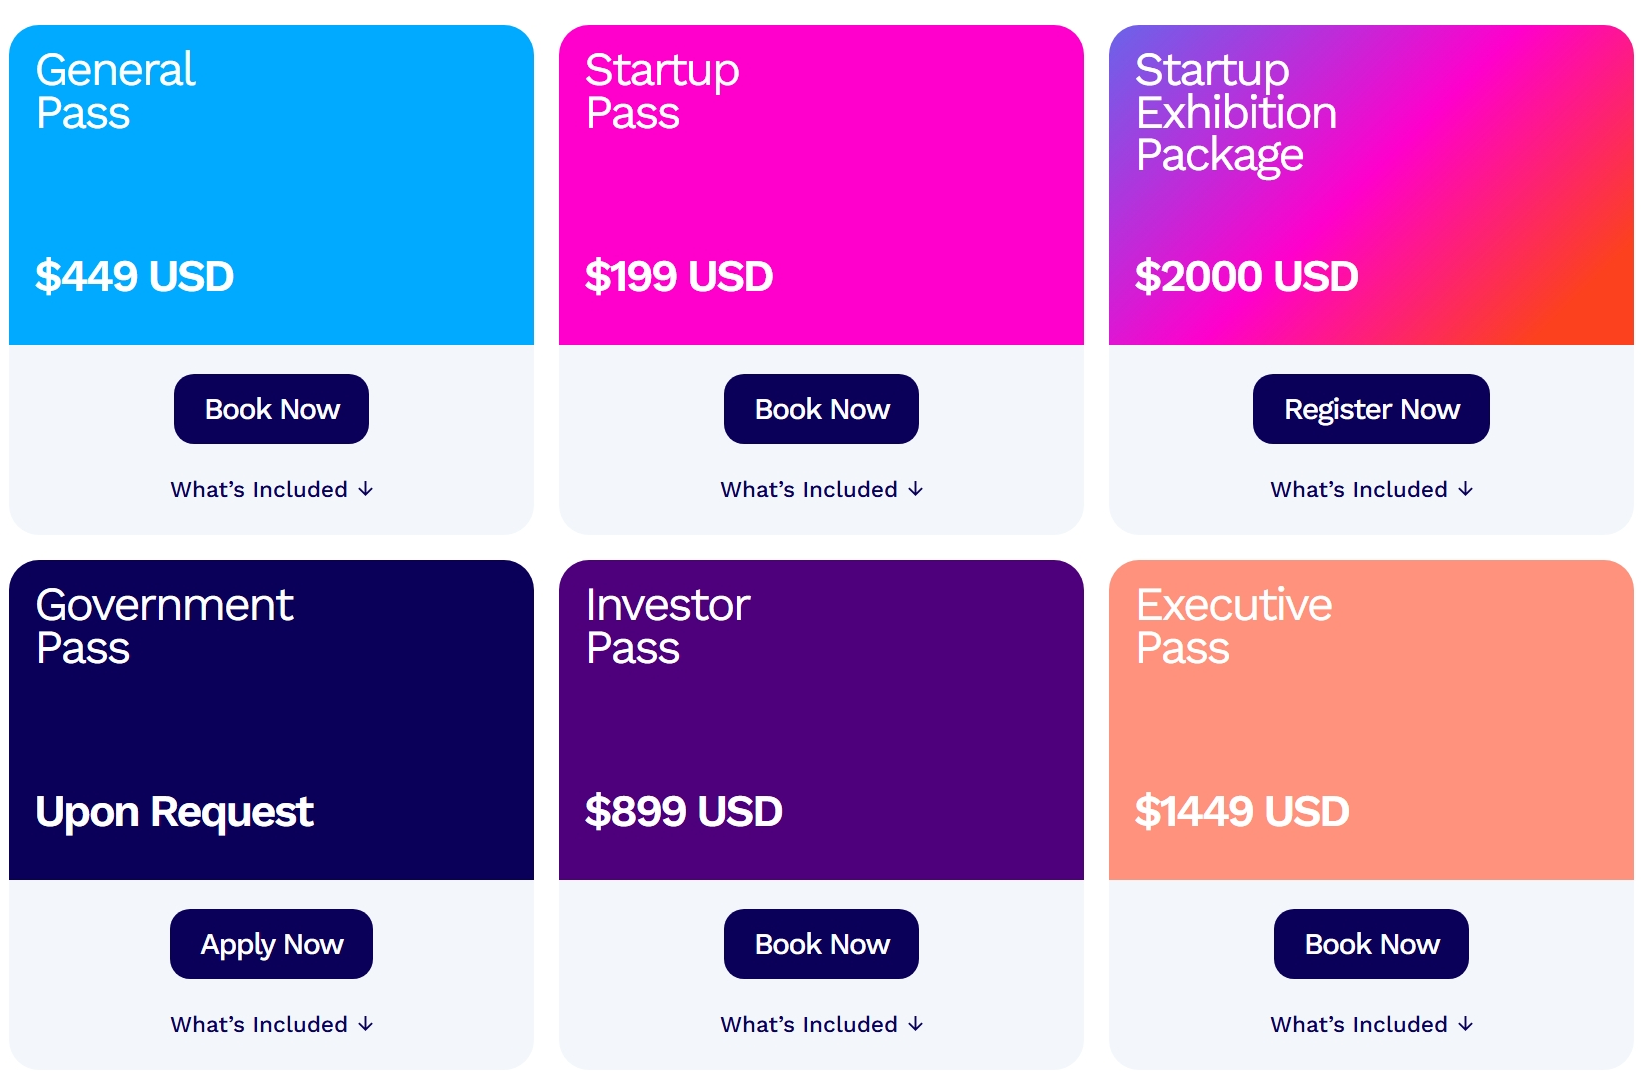Click Book Now for the Investor Pass
This screenshot has width=1641, height=1077.
(821, 943)
